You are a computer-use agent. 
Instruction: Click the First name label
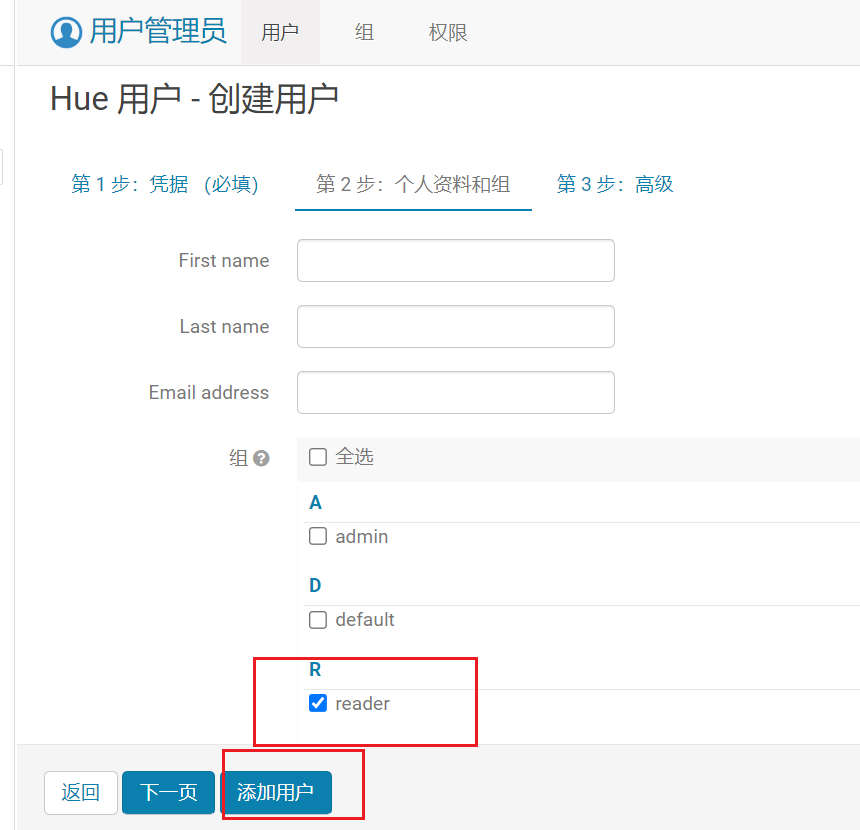coord(224,261)
